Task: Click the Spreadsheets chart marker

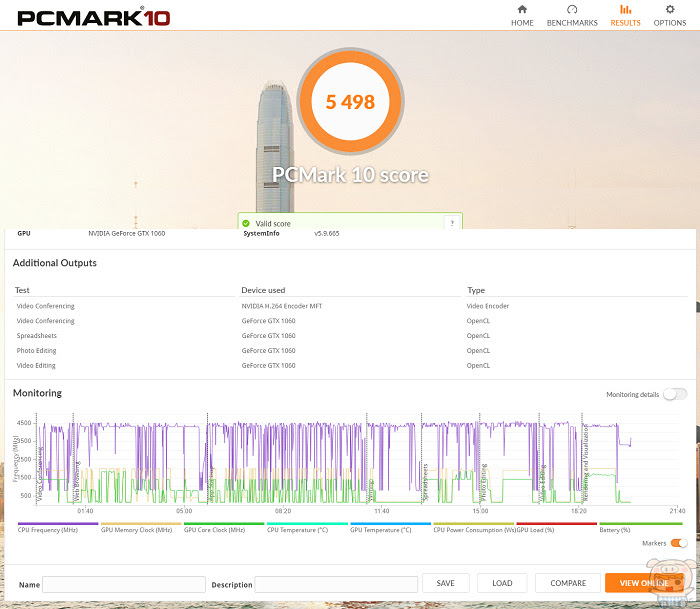Action: click(425, 482)
